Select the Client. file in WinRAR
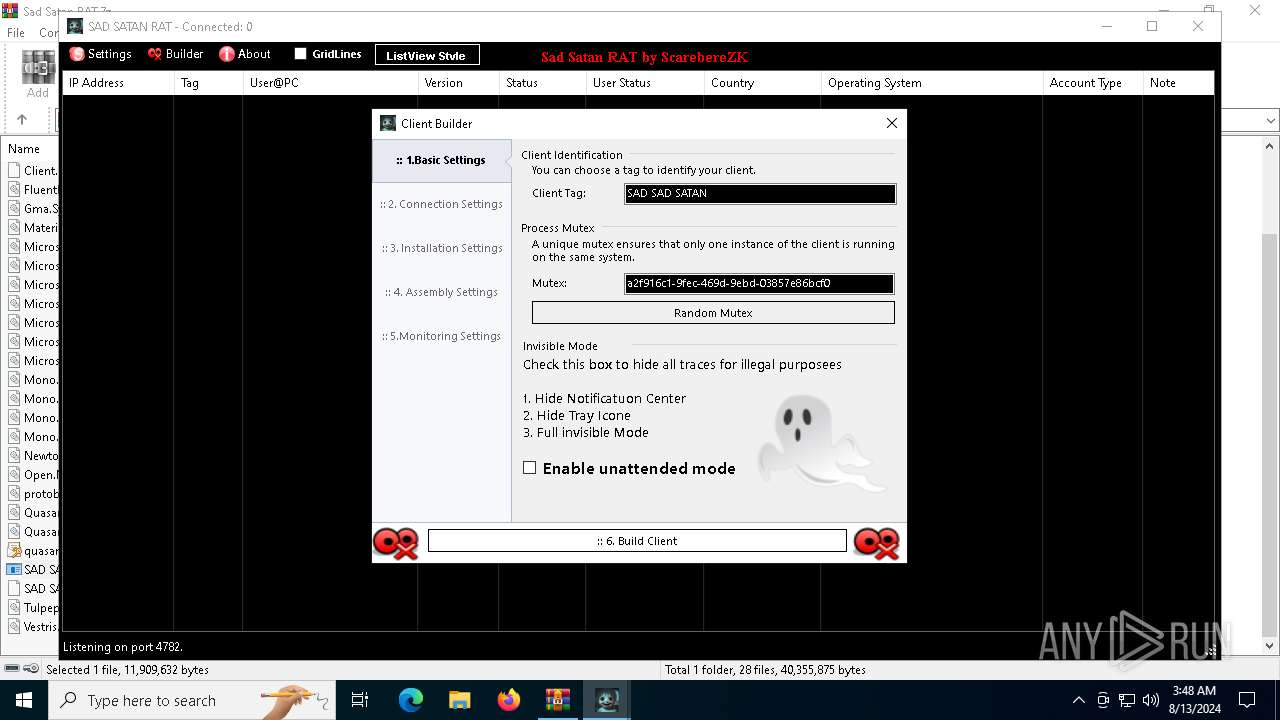The image size is (1280, 720). (32, 171)
